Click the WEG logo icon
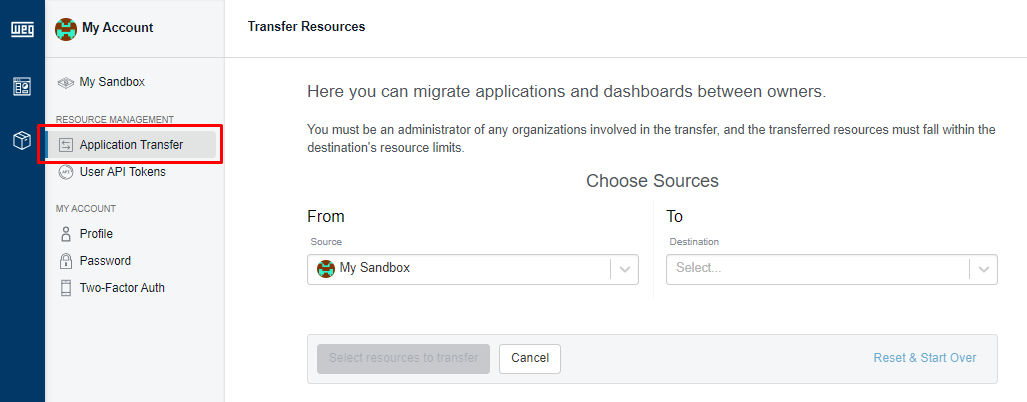Viewport: 1027px width, 402px height. 22,30
